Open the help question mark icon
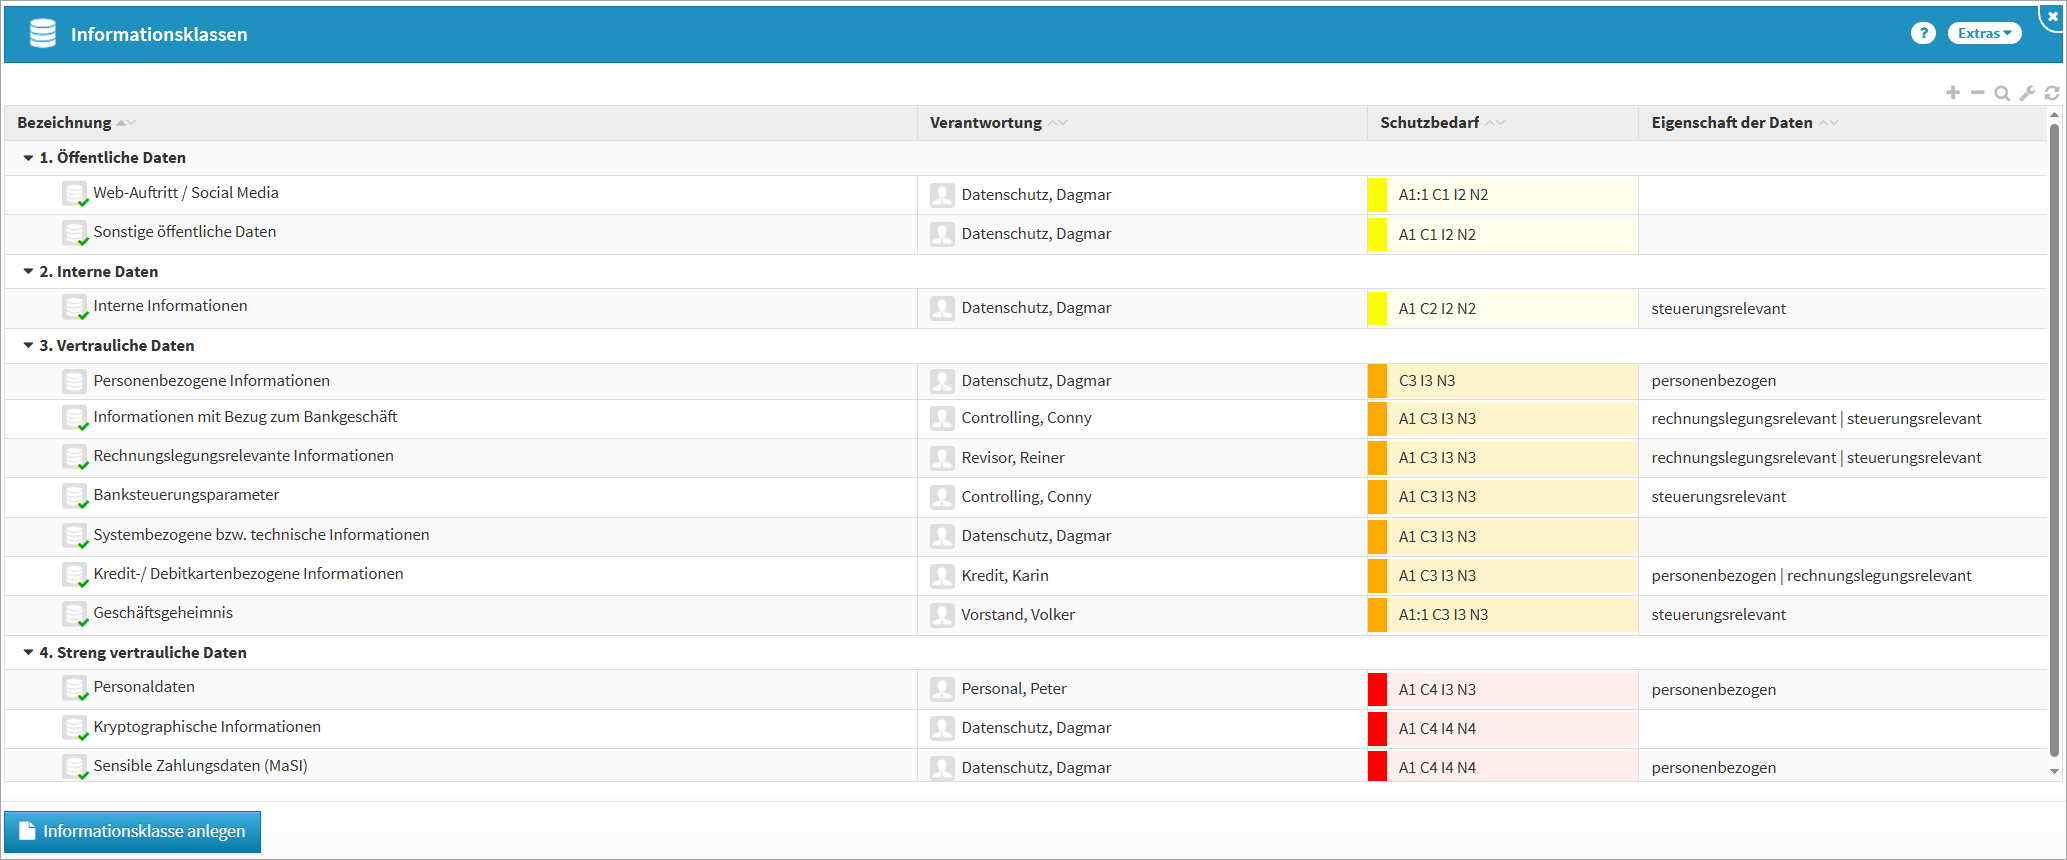The height and width of the screenshot is (860, 2067). pyautogui.click(x=1922, y=33)
